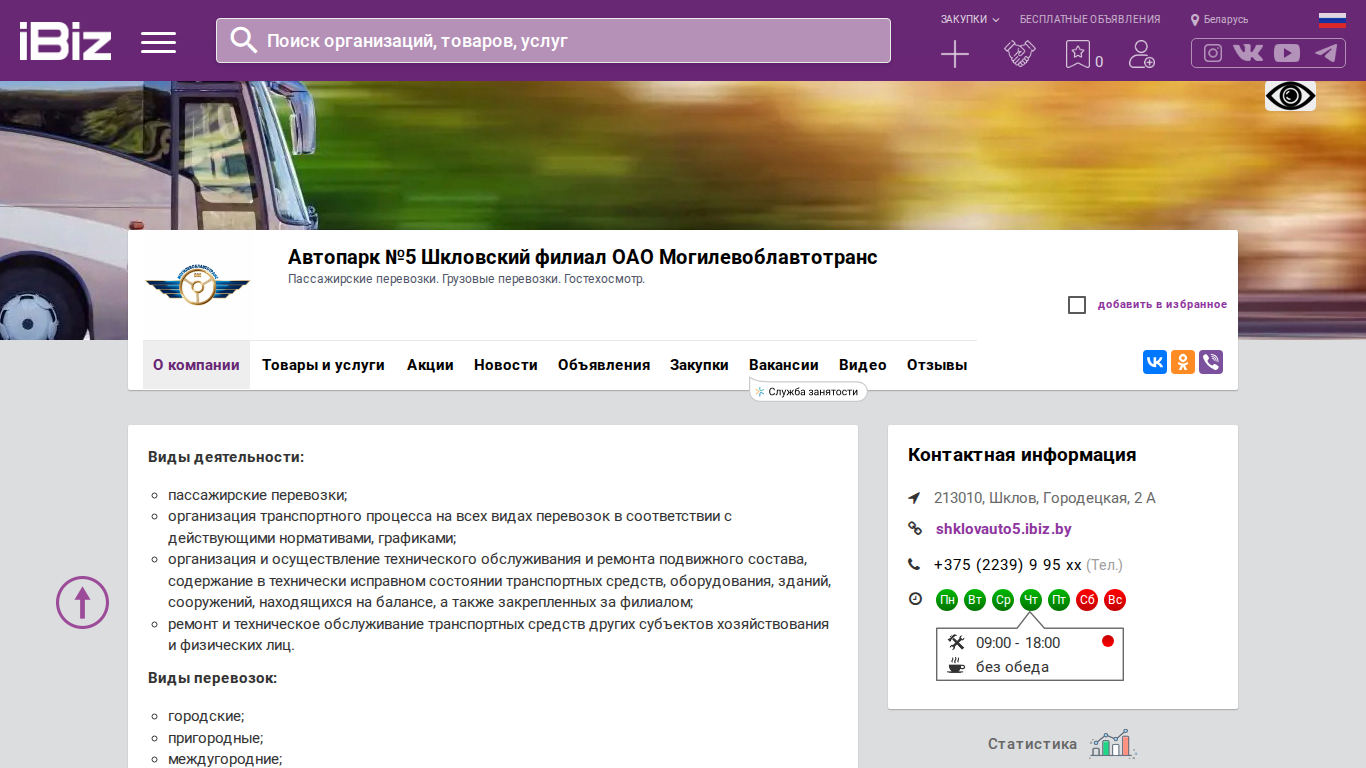Click the 'добавить в избранное' link text
The image size is (1366, 768).
[x=1162, y=305]
